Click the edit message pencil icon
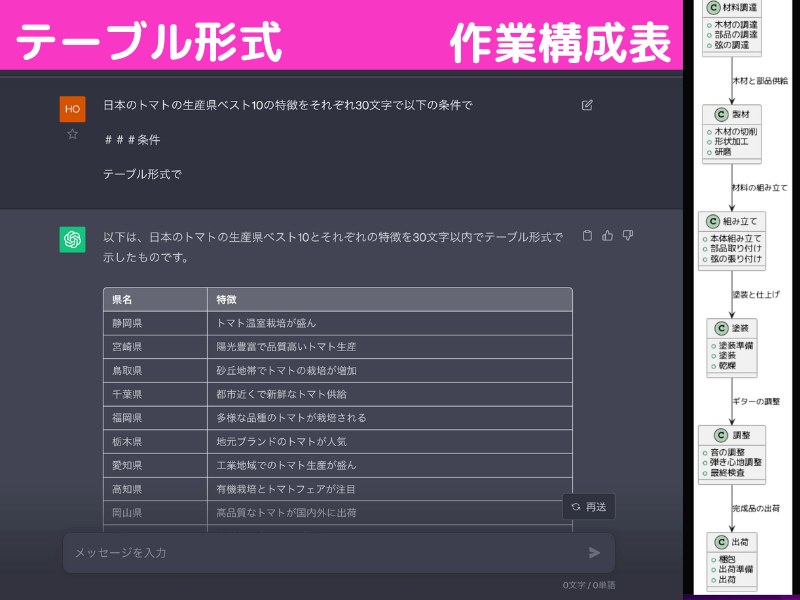800x600 pixels. (587, 105)
